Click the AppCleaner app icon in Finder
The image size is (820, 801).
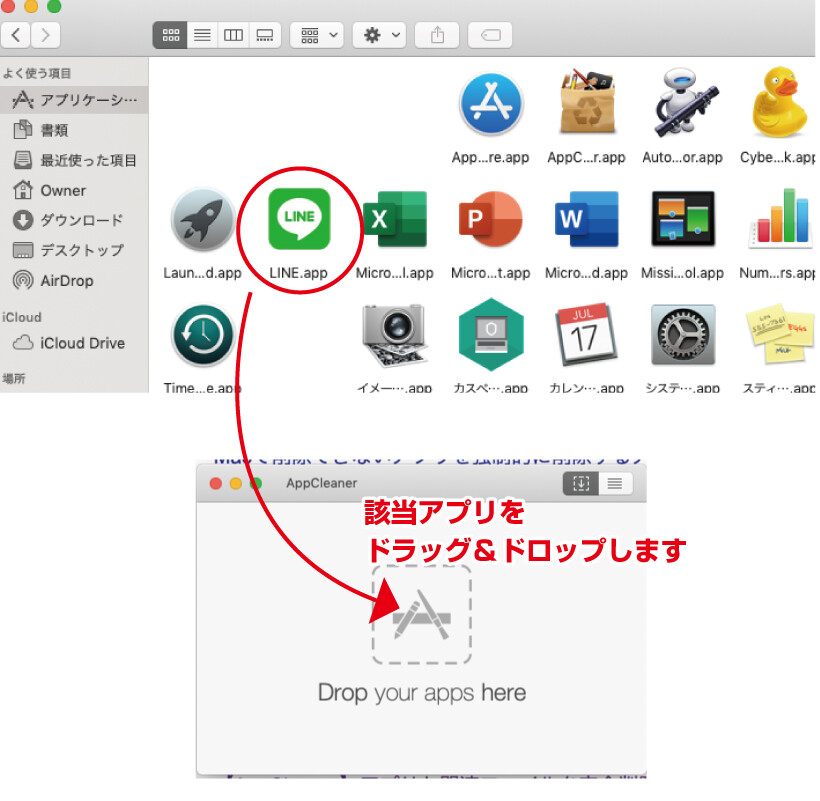pos(586,105)
